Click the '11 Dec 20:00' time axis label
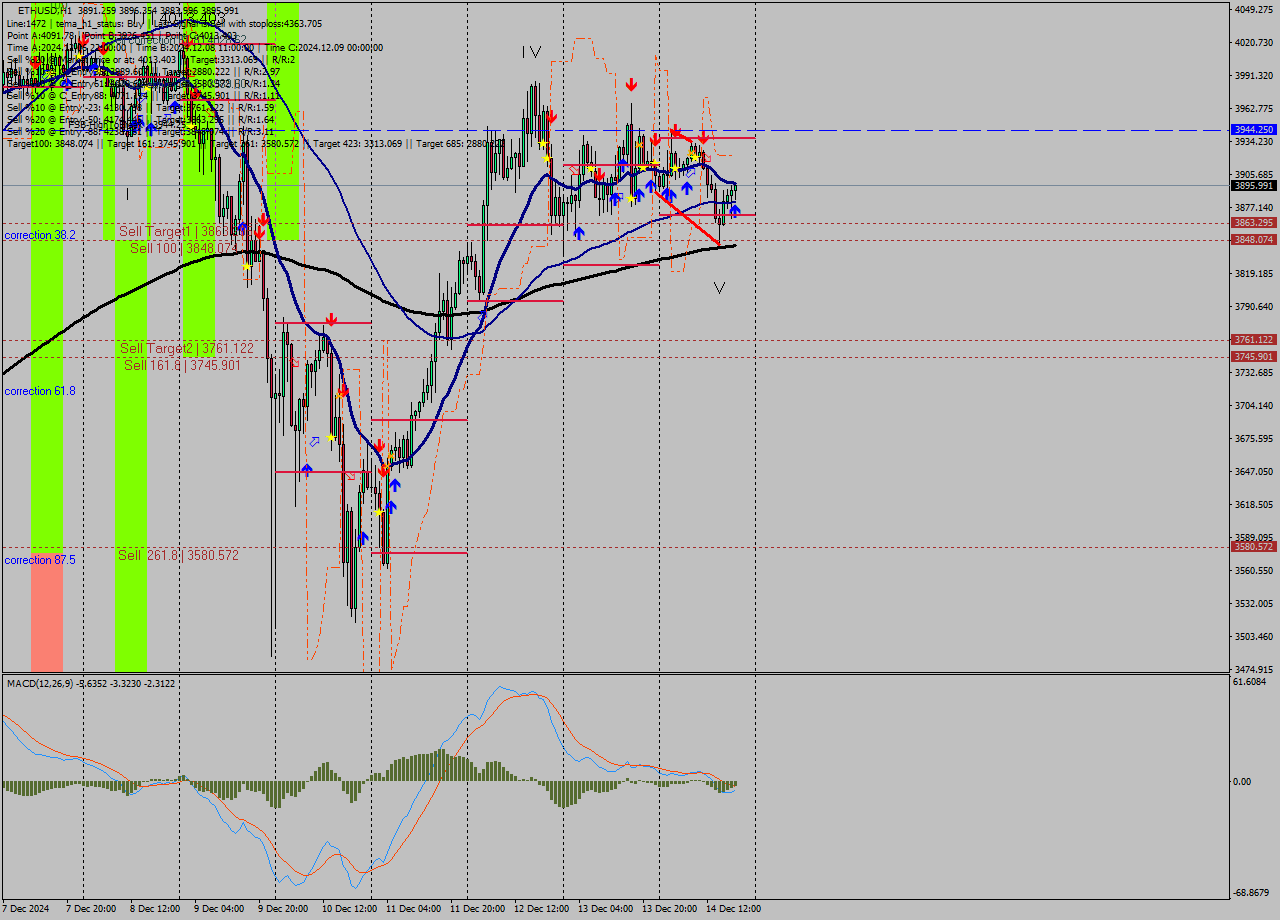Image resolution: width=1280 pixels, height=920 pixels. pos(477,909)
